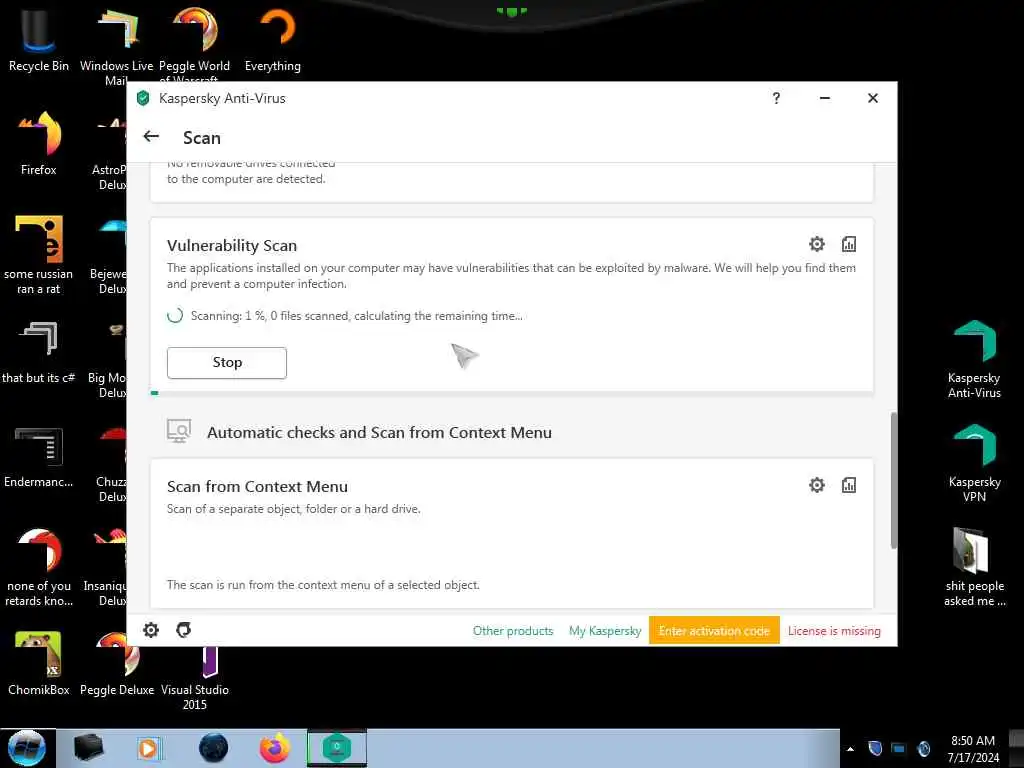Click Enter activation code button
Image resolution: width=1024 pixels, height=768 pixels.
pos(714,630)
